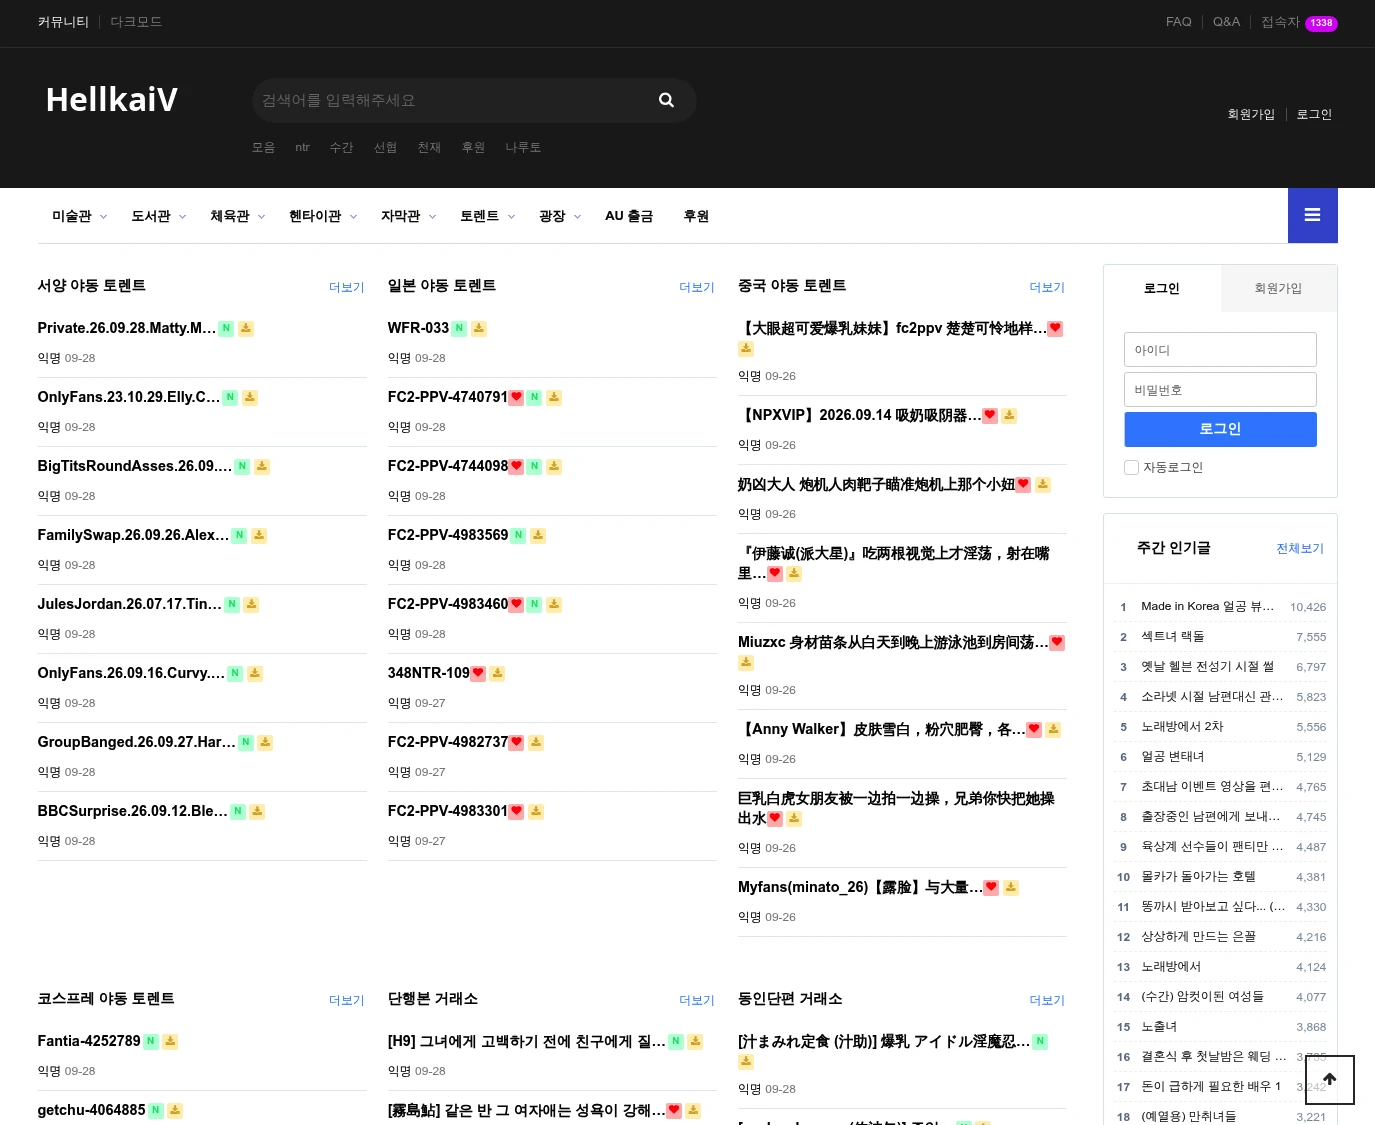Click the search magnifier icon
Screen dimensions: 1375x1125
[x=666, y=100]
